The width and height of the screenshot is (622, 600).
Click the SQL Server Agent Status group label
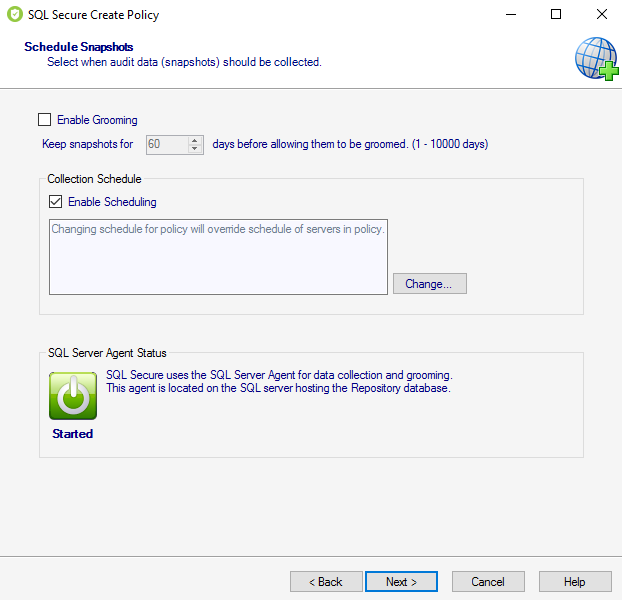click(107, 353)
